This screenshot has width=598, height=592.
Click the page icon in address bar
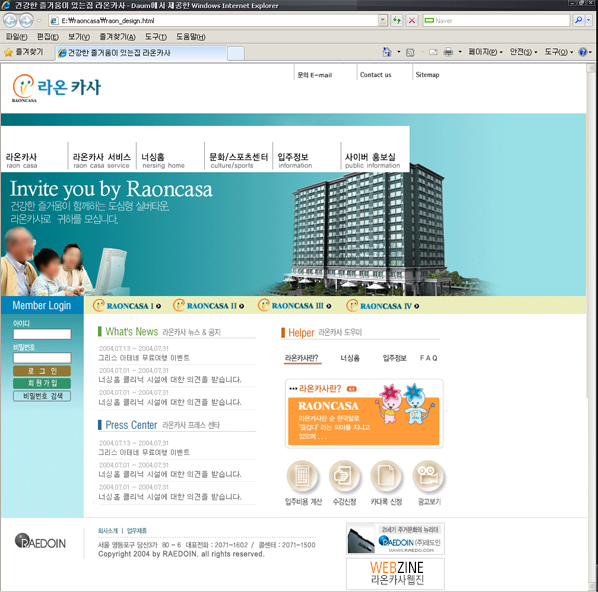54,21
